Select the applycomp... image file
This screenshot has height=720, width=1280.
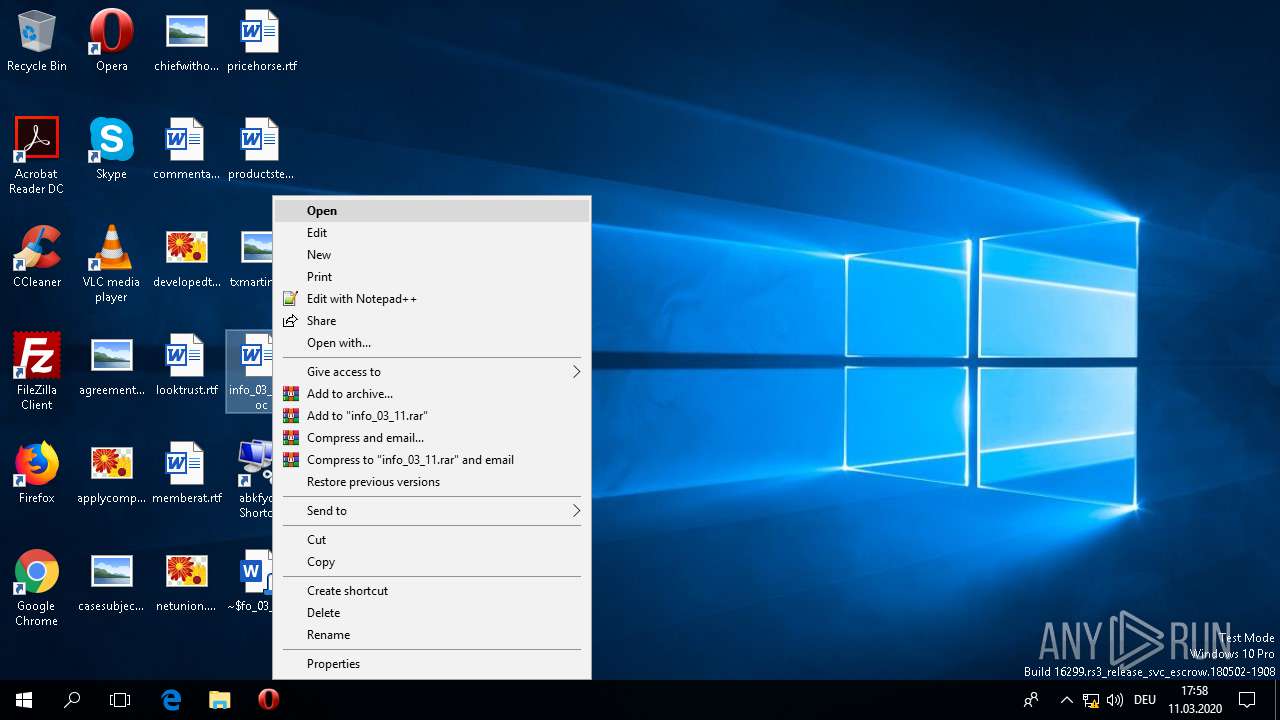click(112, 473)
